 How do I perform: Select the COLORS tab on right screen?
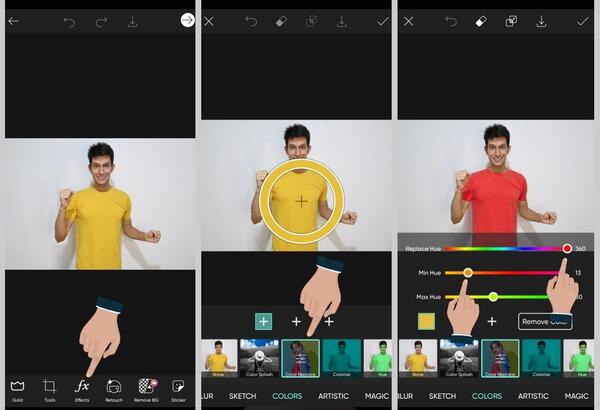pyautogui.click(x=487, y=396)
